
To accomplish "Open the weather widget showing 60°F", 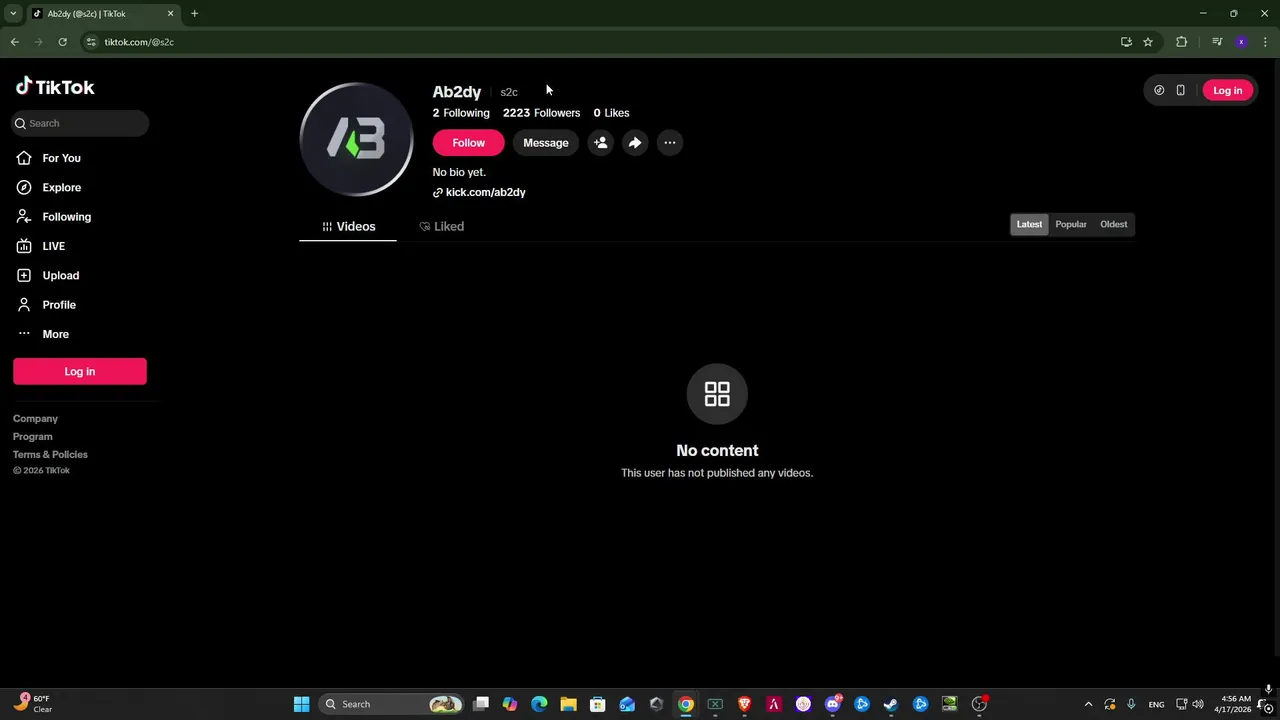I will [x=33, y=704].
